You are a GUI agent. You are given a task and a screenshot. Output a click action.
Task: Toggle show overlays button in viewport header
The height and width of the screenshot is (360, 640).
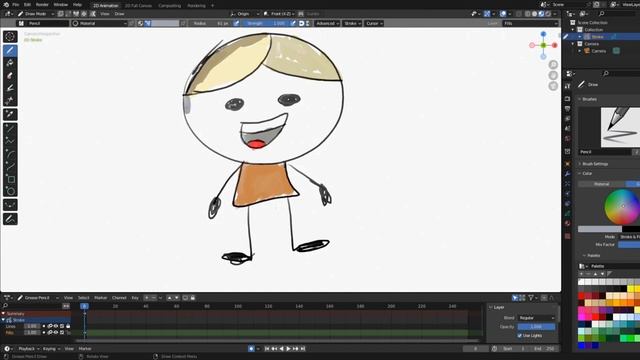click(x=503, y=13)
